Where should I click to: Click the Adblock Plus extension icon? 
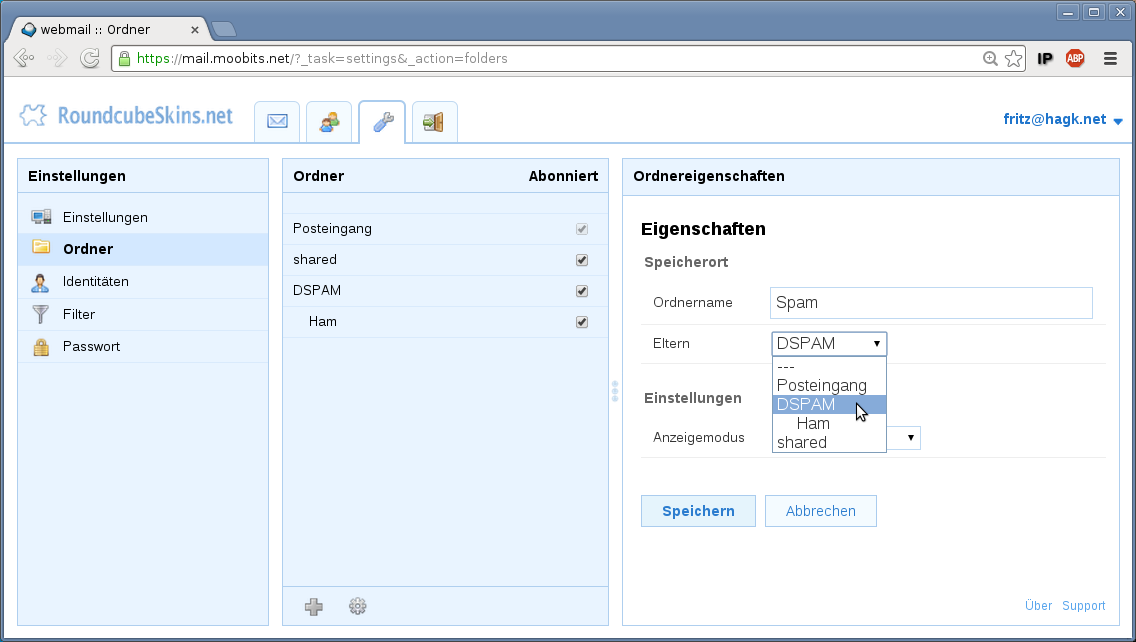click(1075, 58)
